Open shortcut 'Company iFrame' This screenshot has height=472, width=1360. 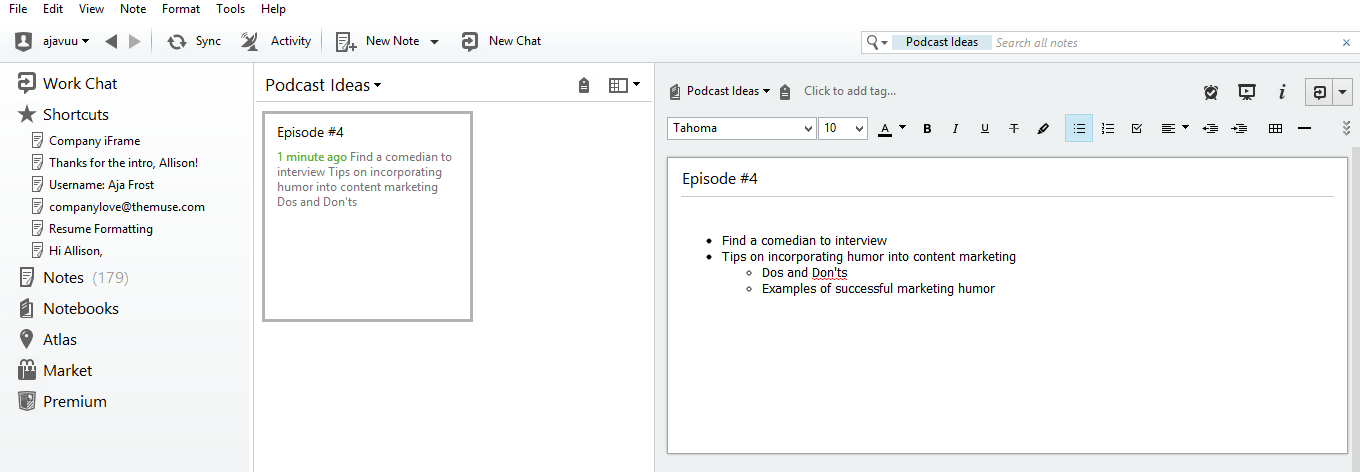[86, 140]
